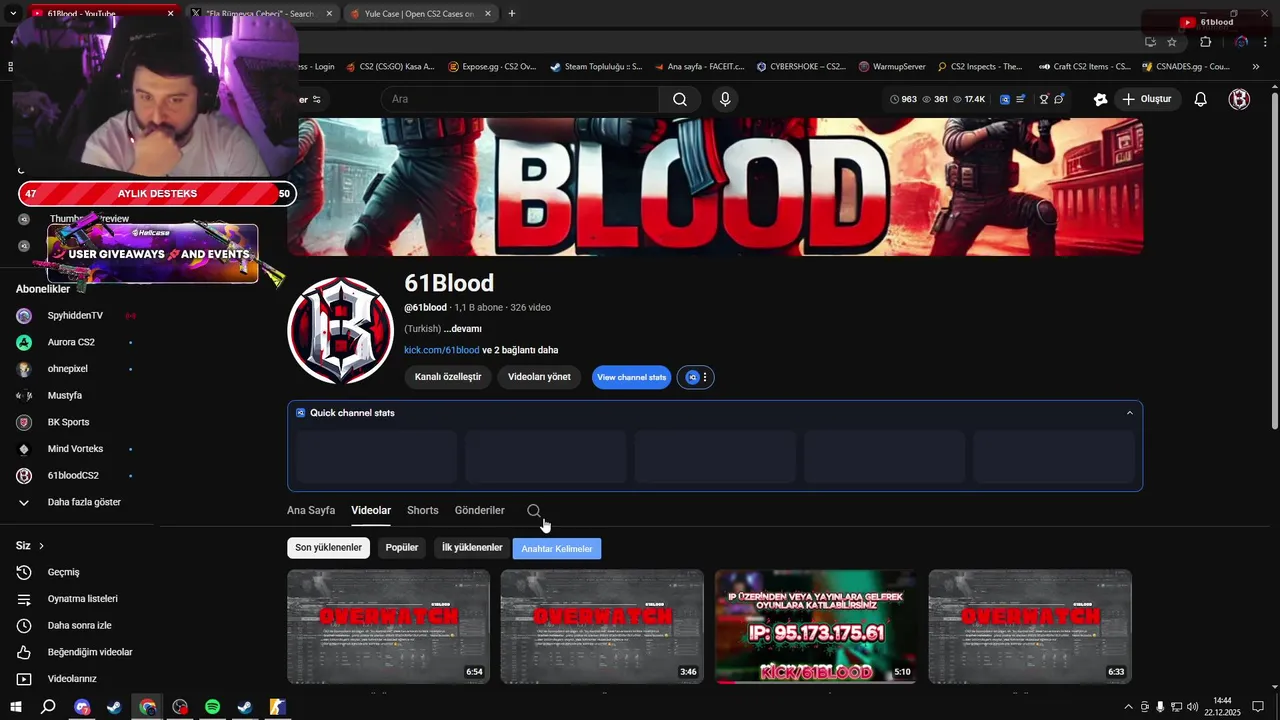Open the IP 95.173.175.61 video thumbnail

815,627
